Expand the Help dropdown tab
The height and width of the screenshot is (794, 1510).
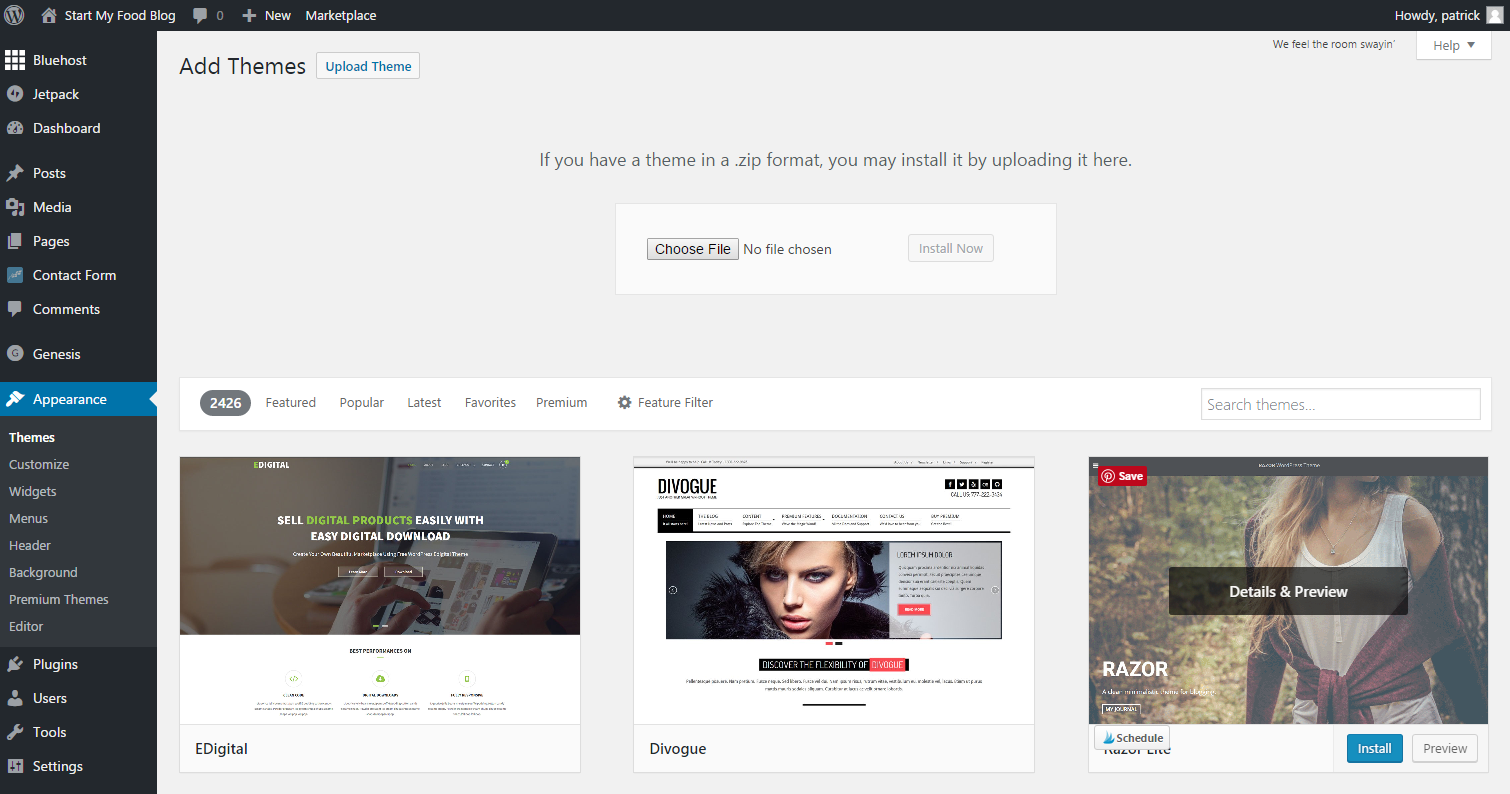[1453, 45]
